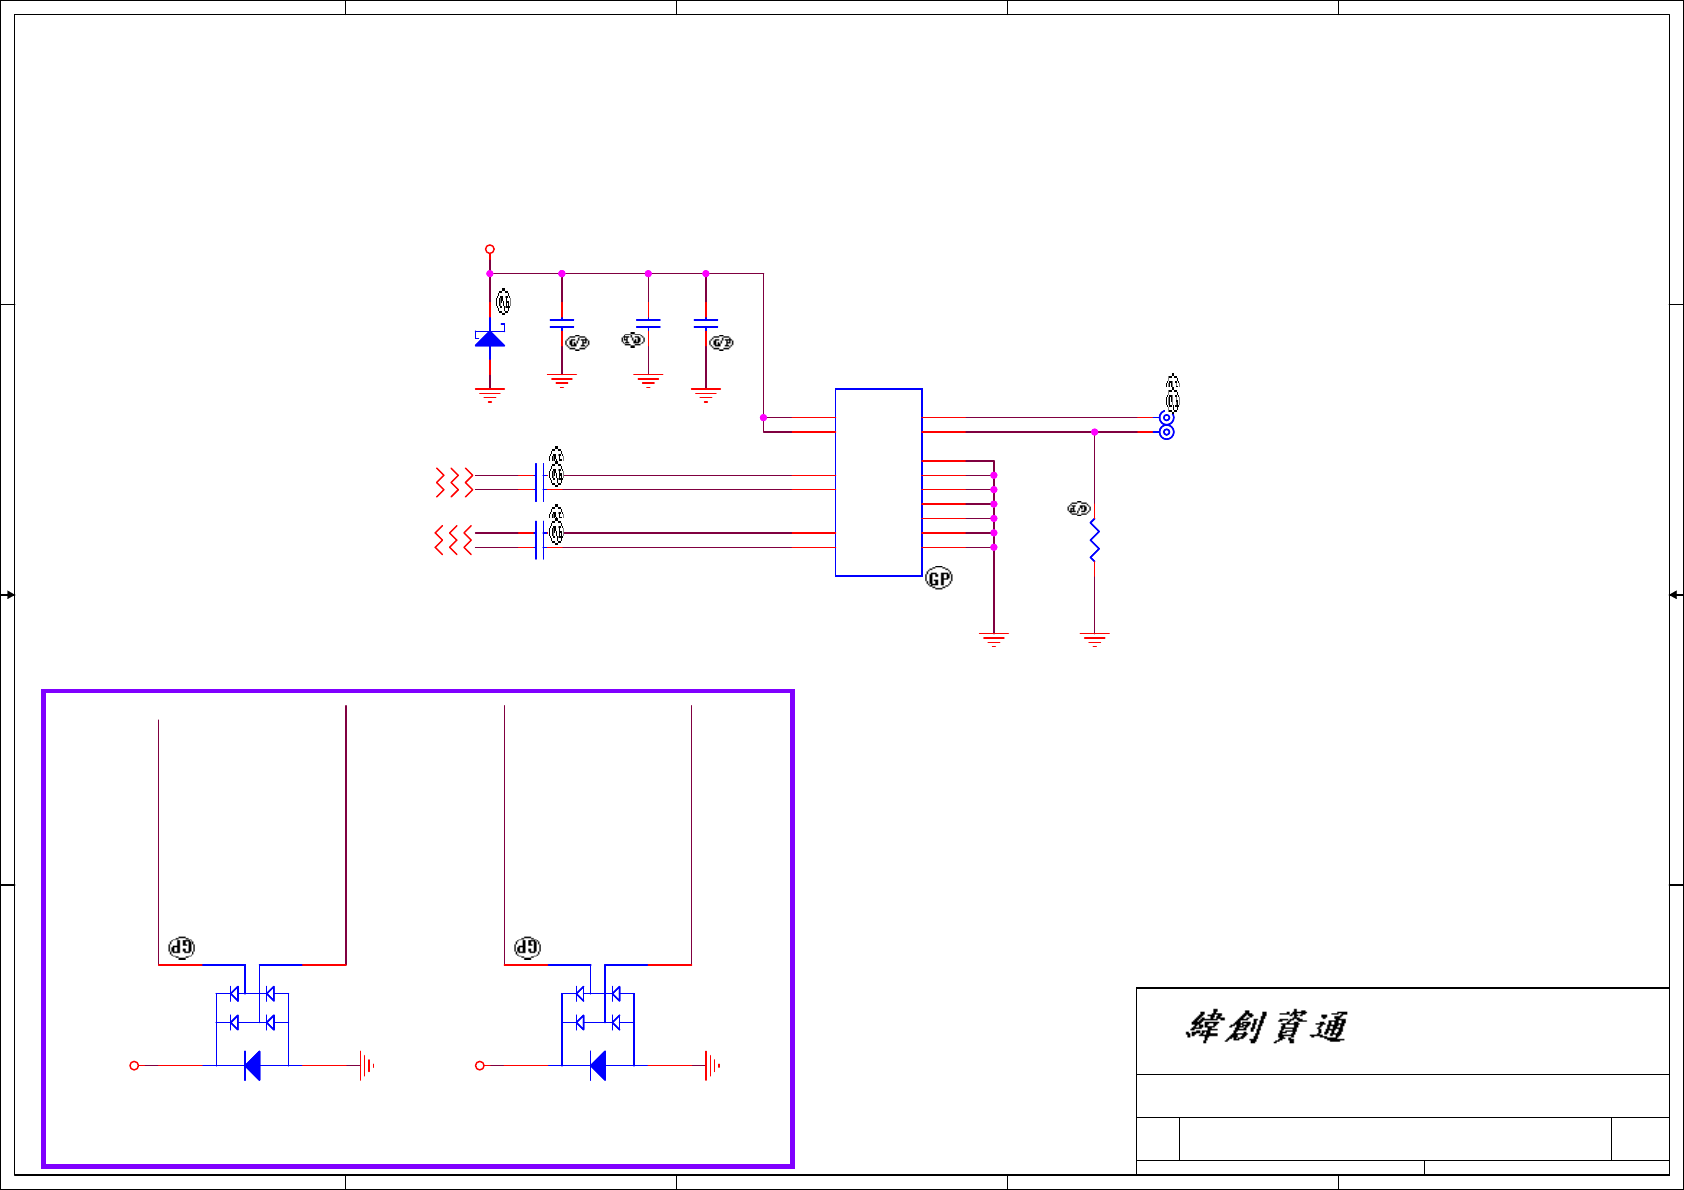1684x1190 pixels.
Task: Select the middle vertical decoupling capacitor
Action: pyautogui.click(x=648, y=324)
